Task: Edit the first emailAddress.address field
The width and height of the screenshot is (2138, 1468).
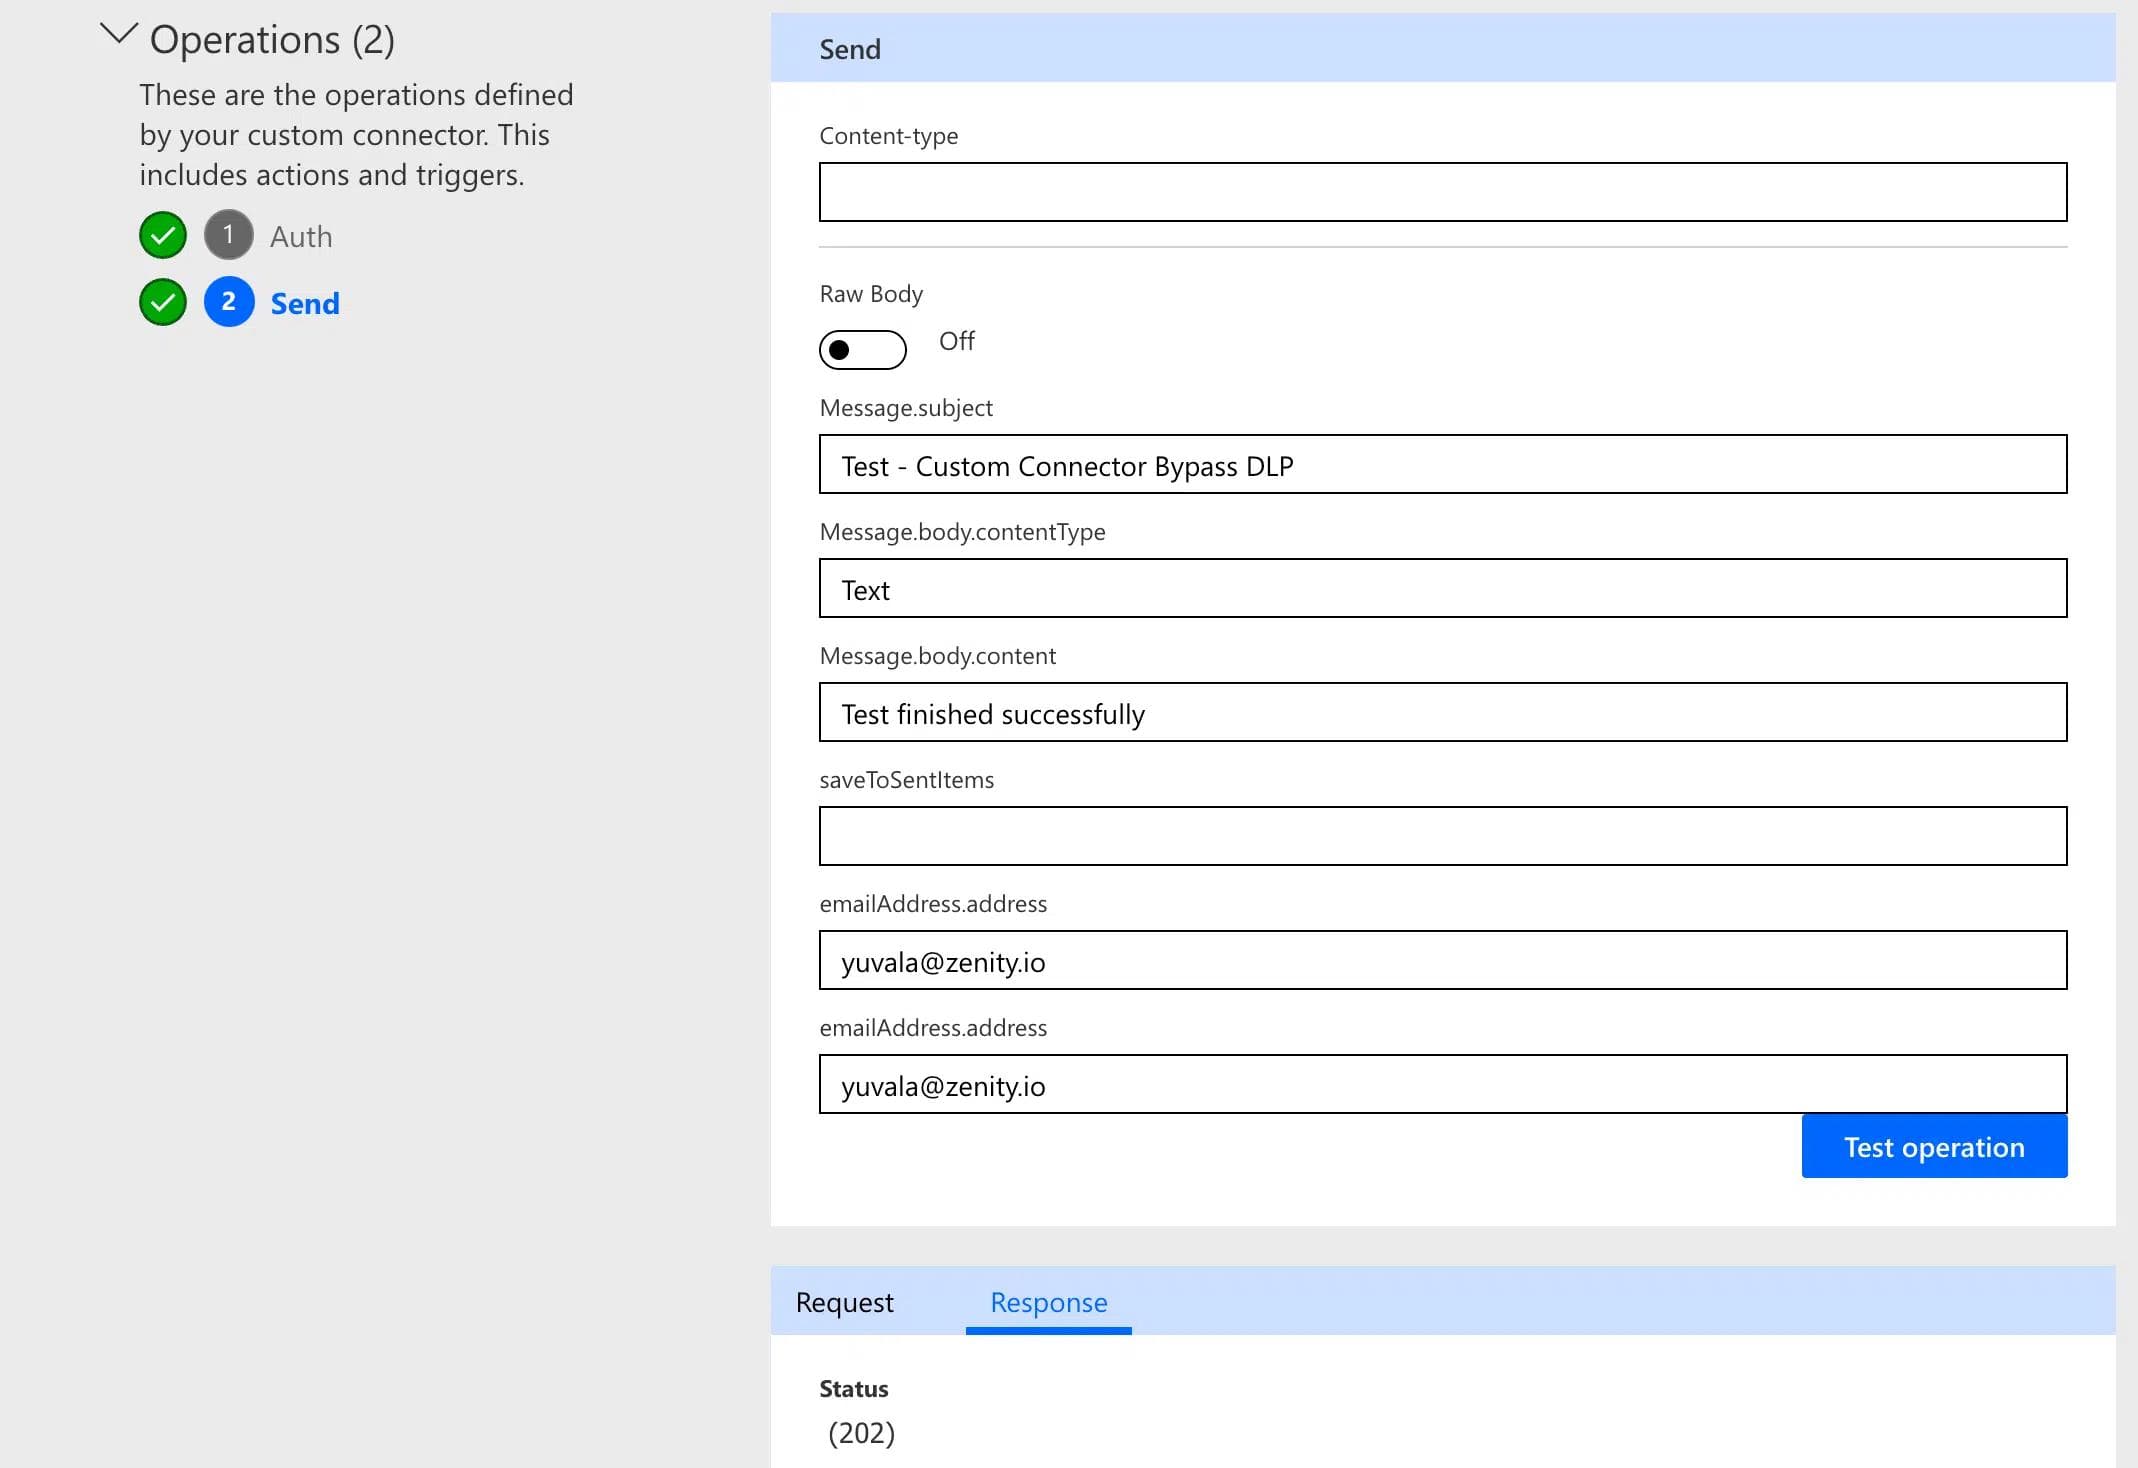Action: (1442, 961)
